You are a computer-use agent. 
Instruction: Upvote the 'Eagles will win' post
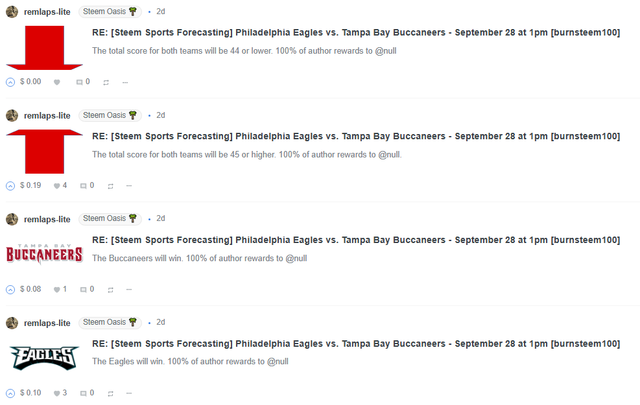(x=11, y=393)
